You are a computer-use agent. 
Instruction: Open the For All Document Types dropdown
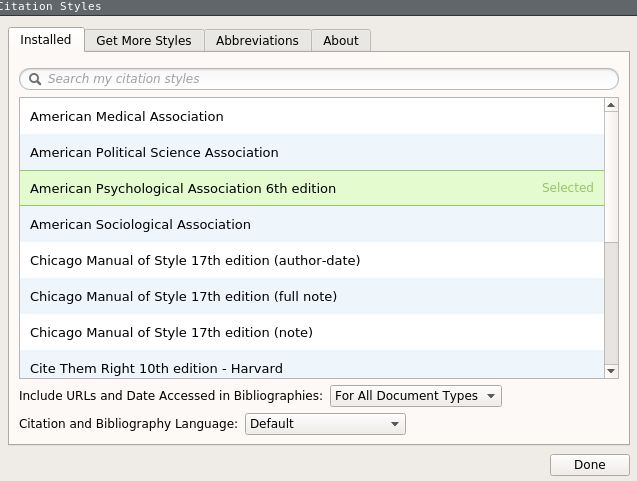pos(416,396)
